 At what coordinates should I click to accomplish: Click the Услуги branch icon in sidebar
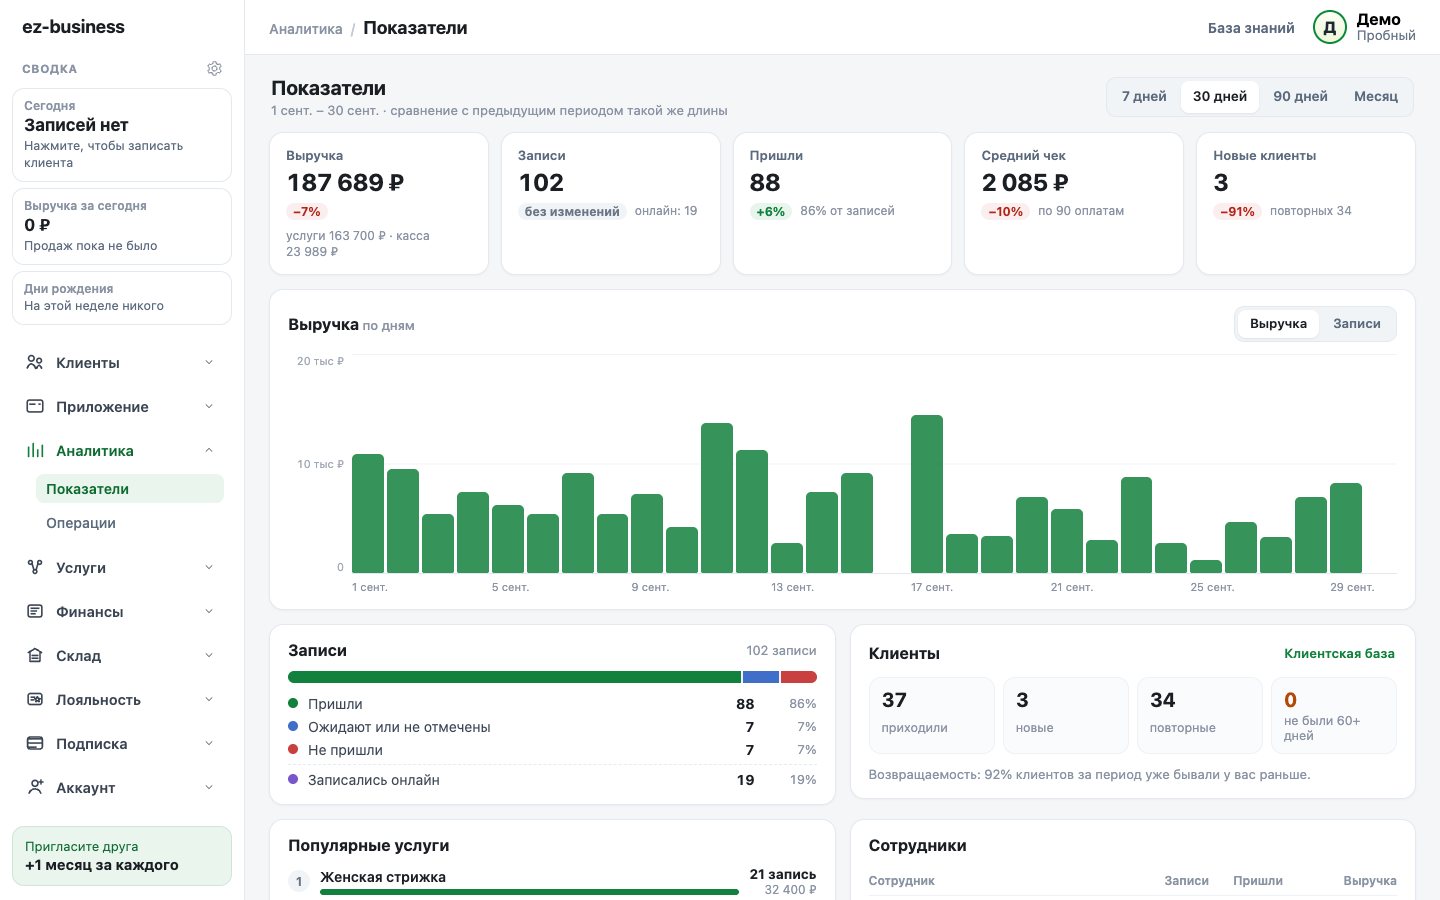pyautogui.click(x=35, y=568)
